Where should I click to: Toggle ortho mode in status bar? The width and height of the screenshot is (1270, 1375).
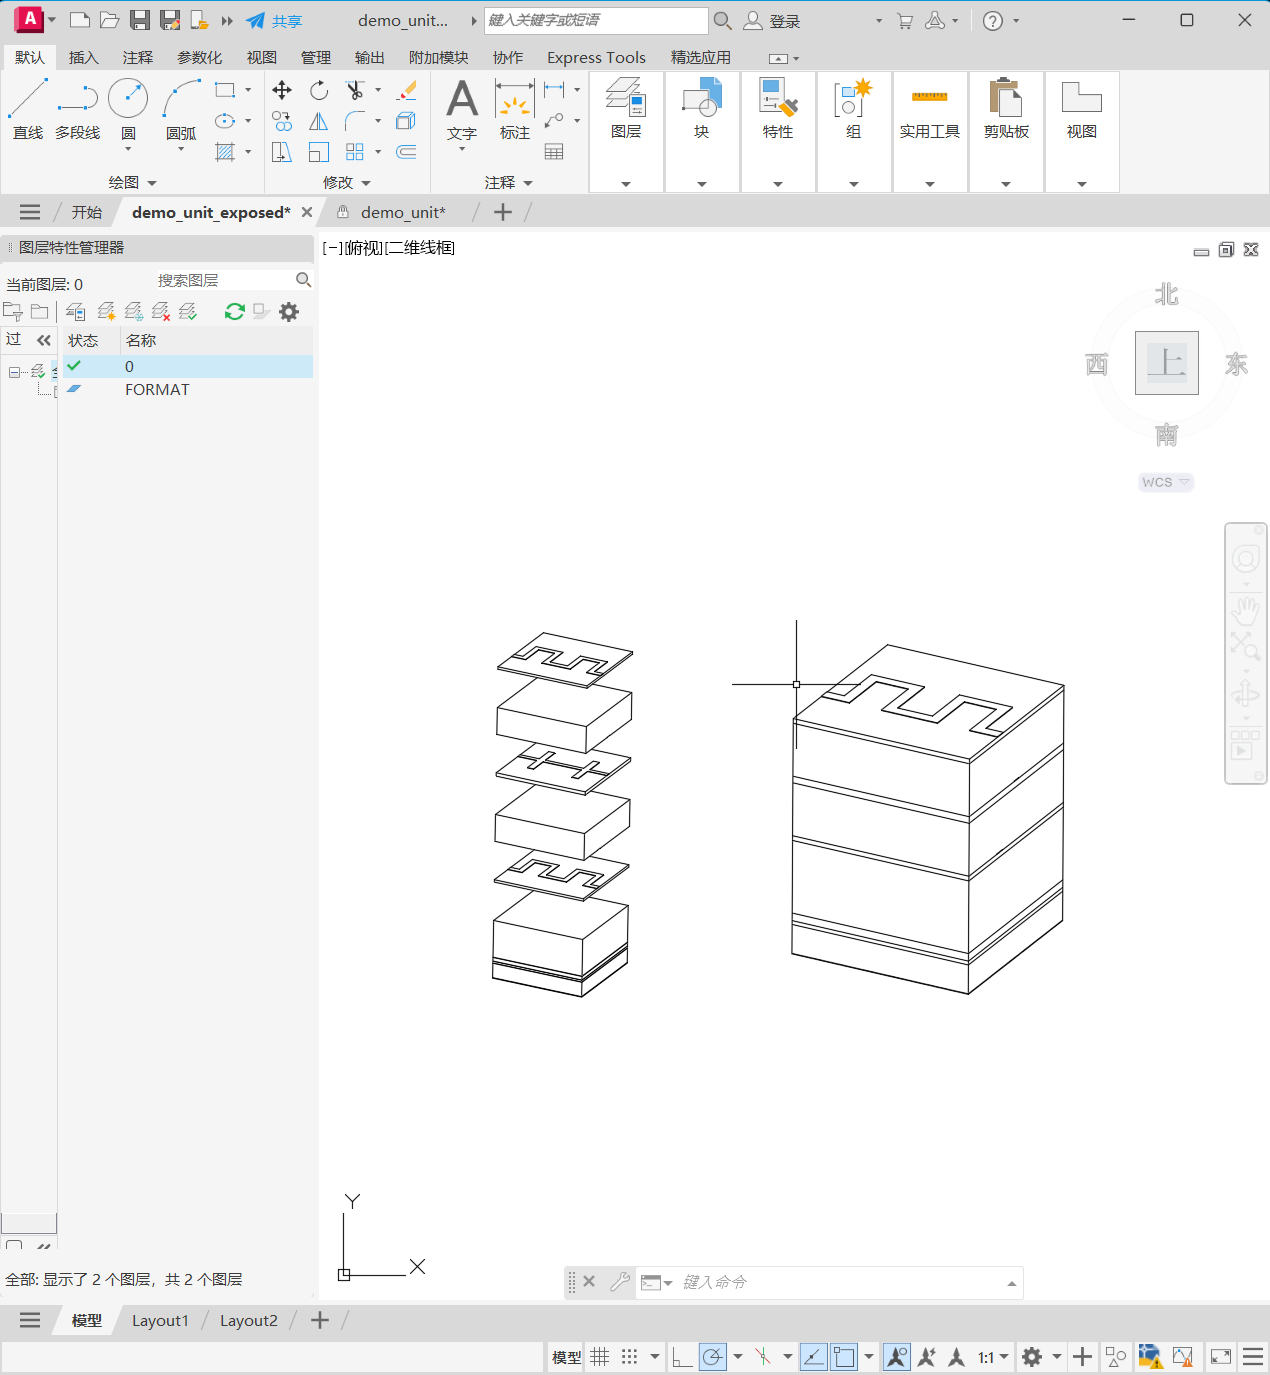682,1357
